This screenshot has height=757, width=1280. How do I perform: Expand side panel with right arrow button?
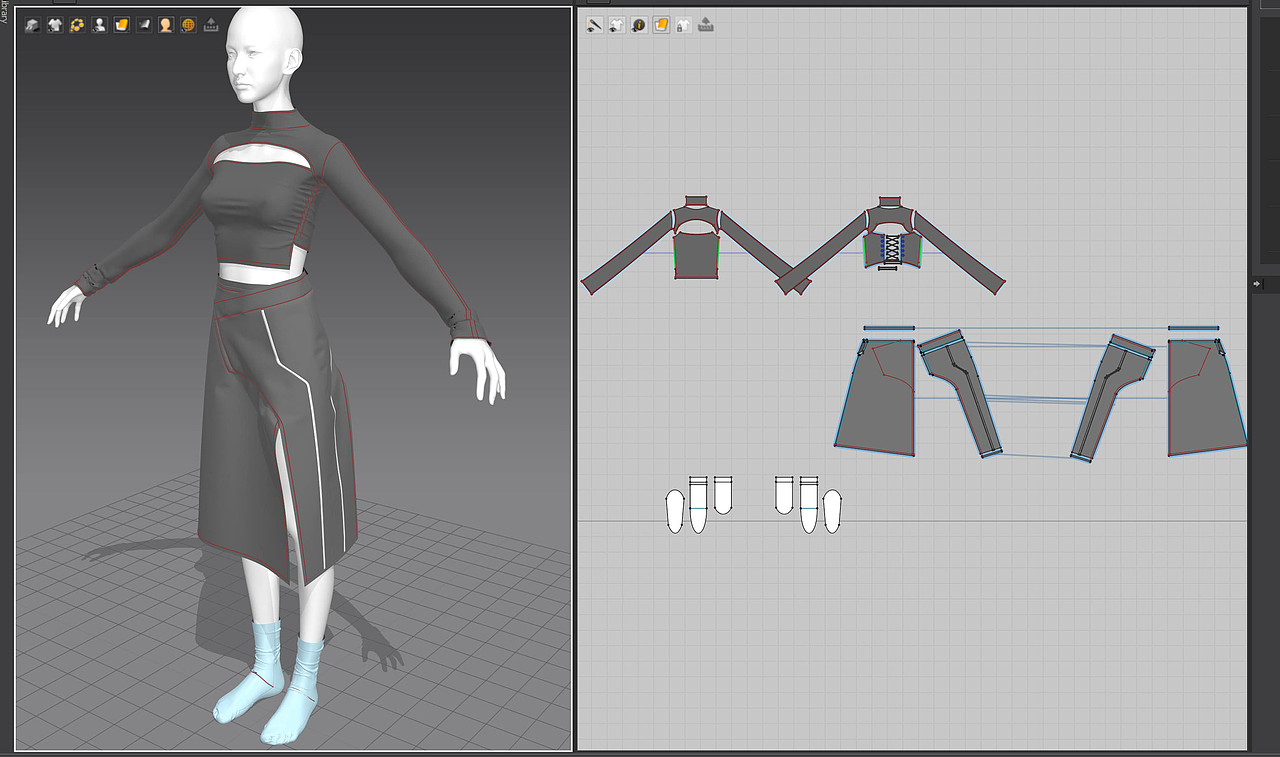tap(1257, 285)
